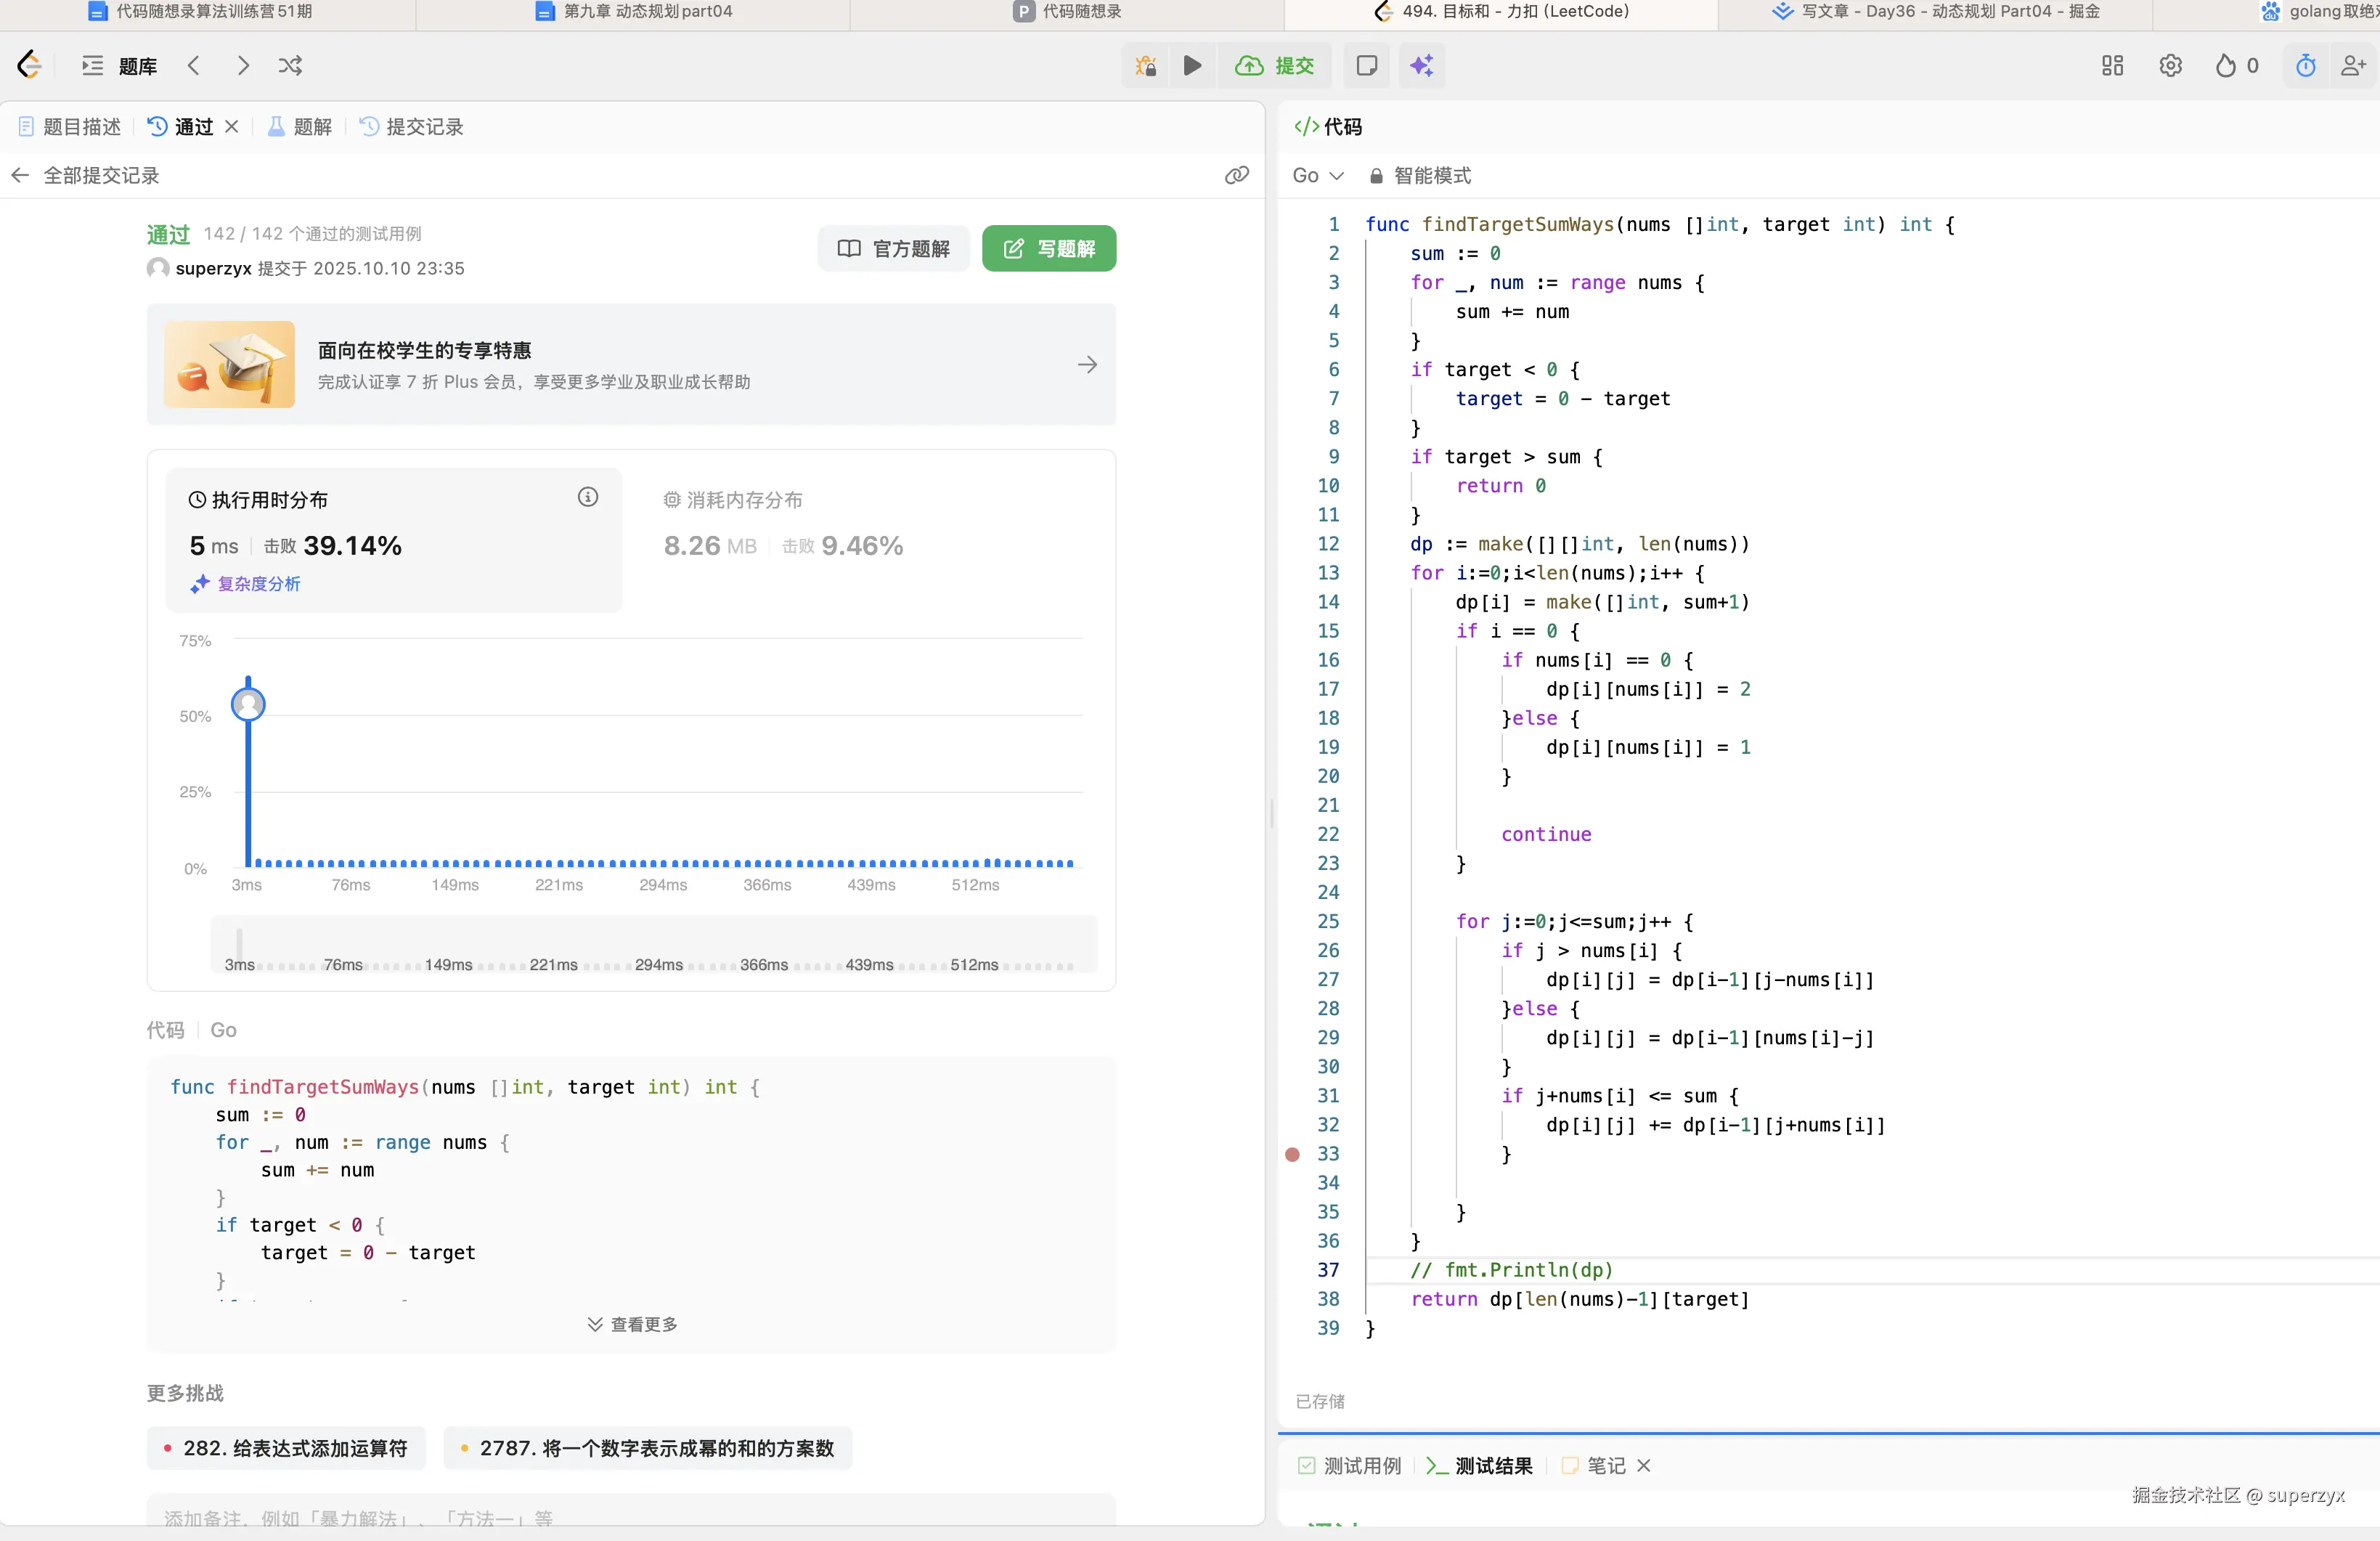Close the 笔记 tab
This screenshot has width=2380, height=1541.
click(x=1644, y=1466)
